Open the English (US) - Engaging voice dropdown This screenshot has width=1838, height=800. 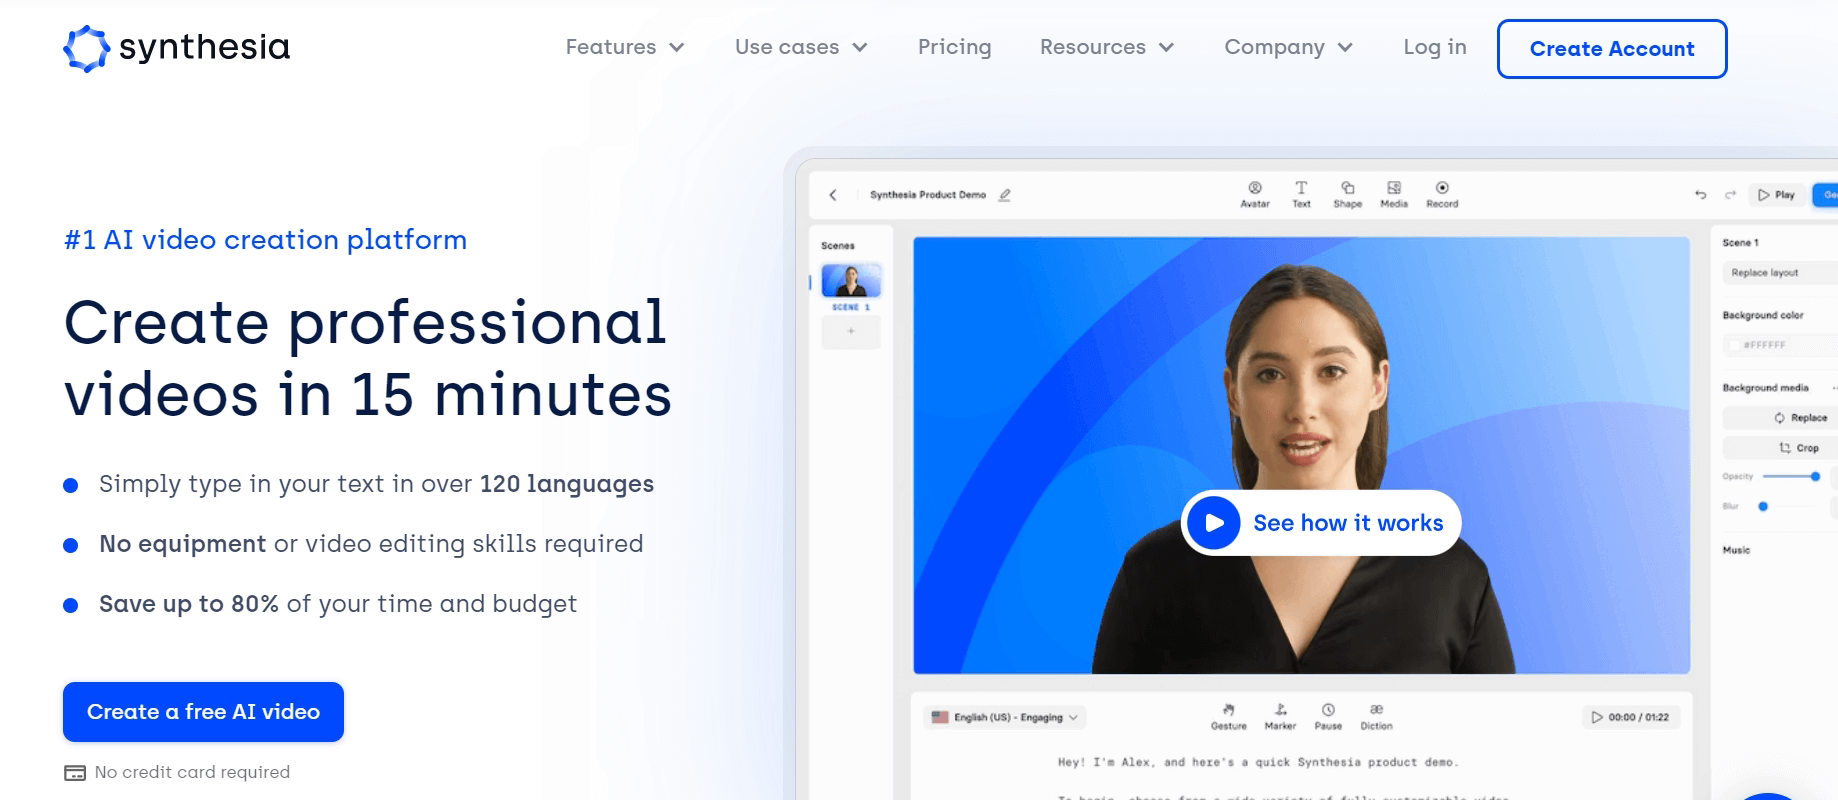click(x=1005, y=717)
